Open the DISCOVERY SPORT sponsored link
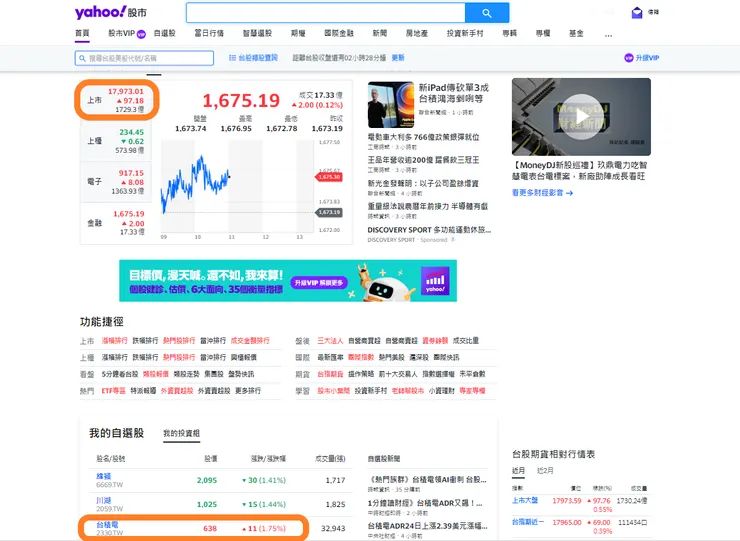740x541 pixels. (x=429, y=230)
